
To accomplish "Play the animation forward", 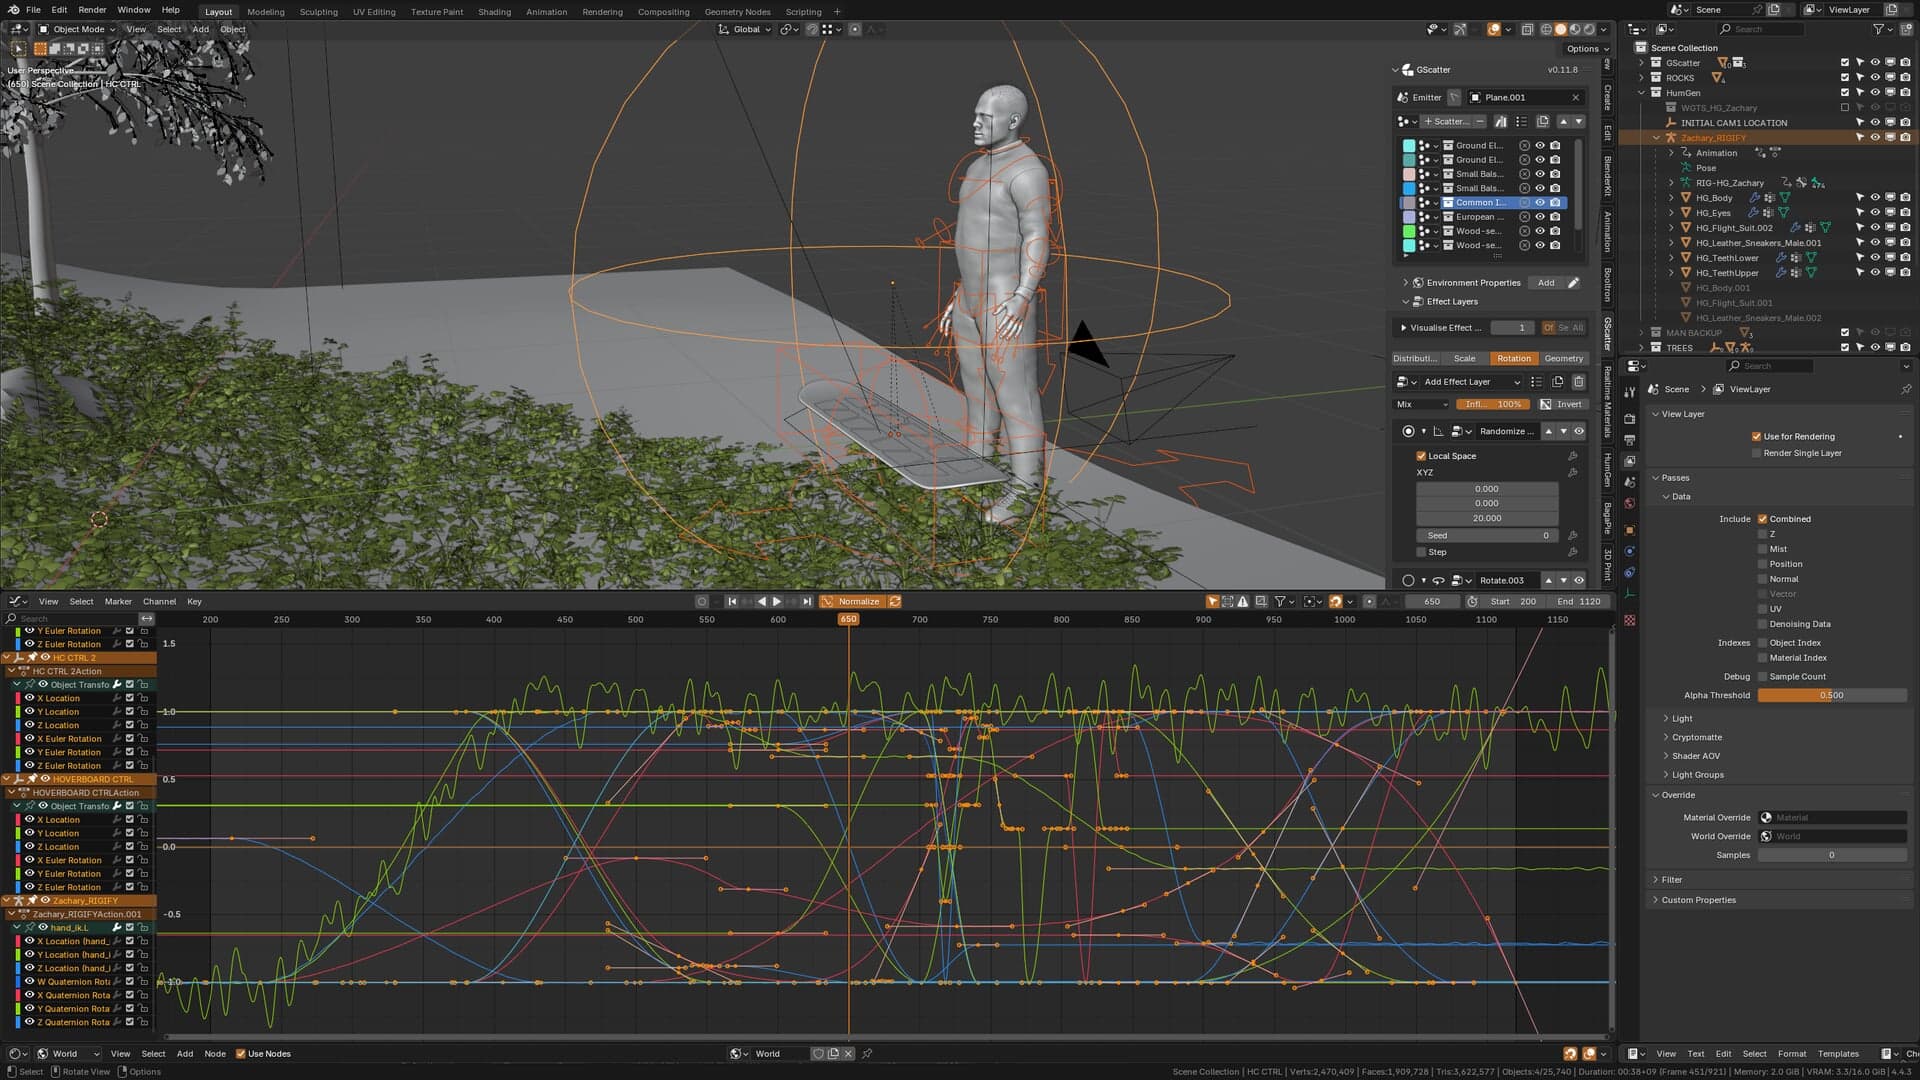I will tap(777, 601).
